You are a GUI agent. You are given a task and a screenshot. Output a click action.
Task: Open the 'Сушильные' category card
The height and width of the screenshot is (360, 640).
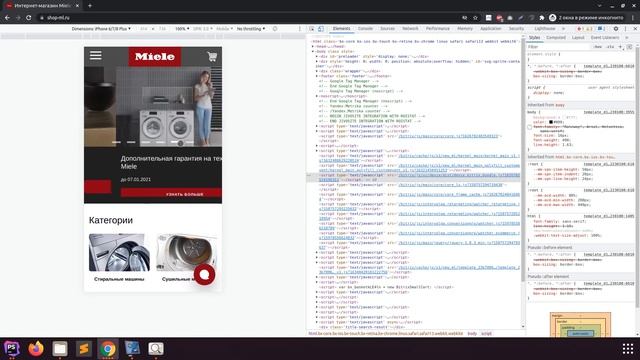pos(187,258)
